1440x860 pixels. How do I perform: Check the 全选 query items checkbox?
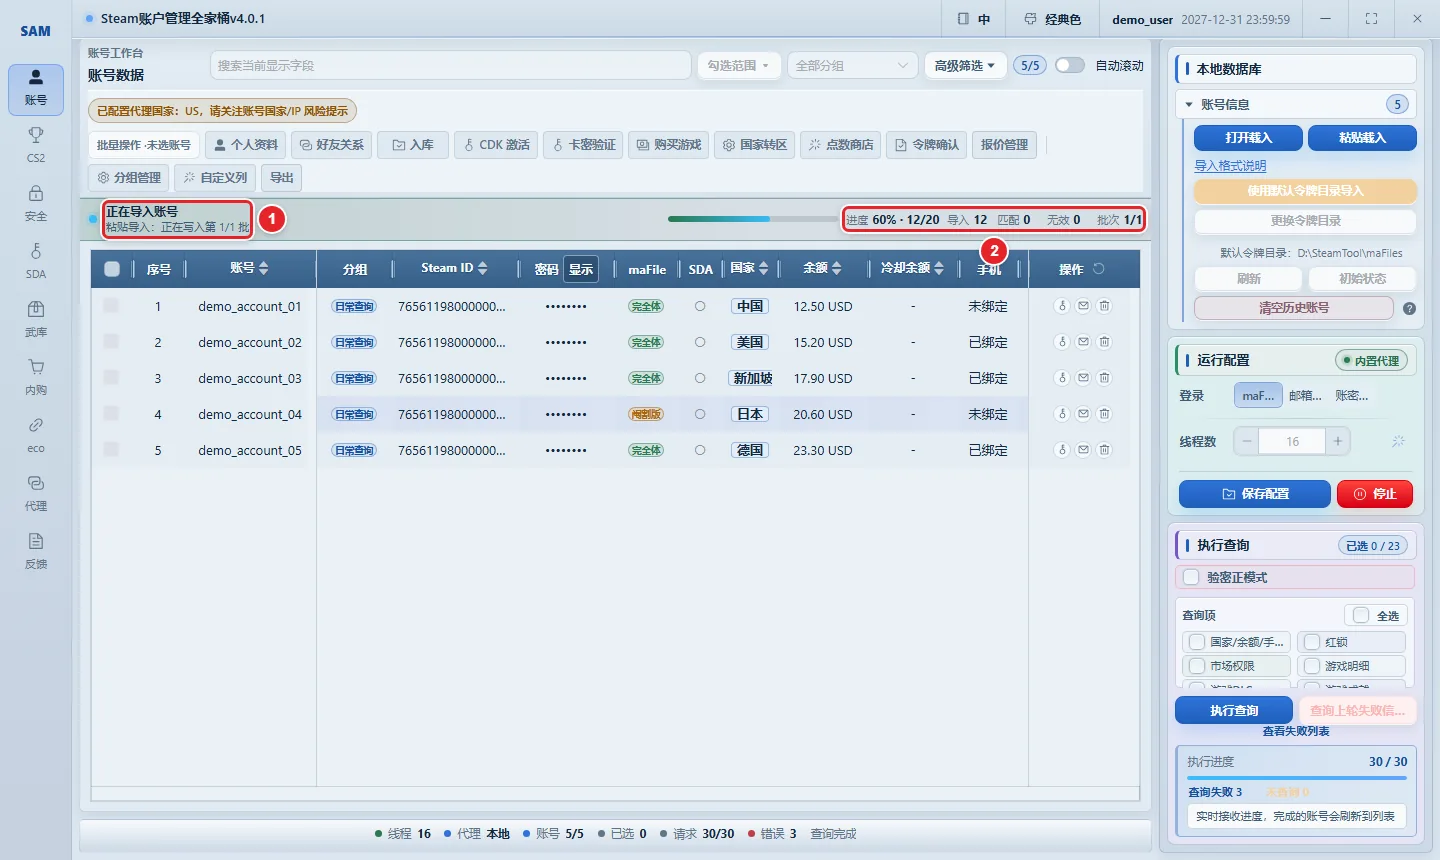[x=1361, y=615]
